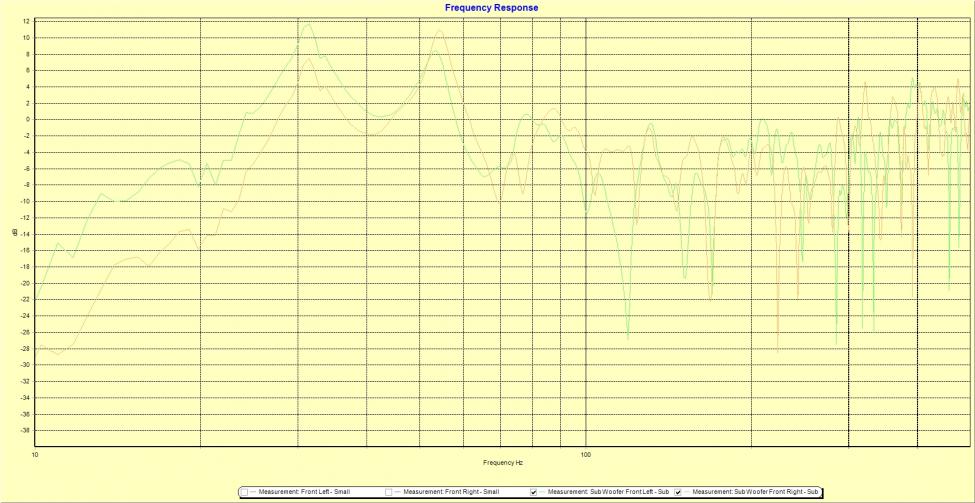Click the '-20' dB axis value
The height and width of the screenshot is (503, 975).
pyautogui.click(x=25, y=283)
